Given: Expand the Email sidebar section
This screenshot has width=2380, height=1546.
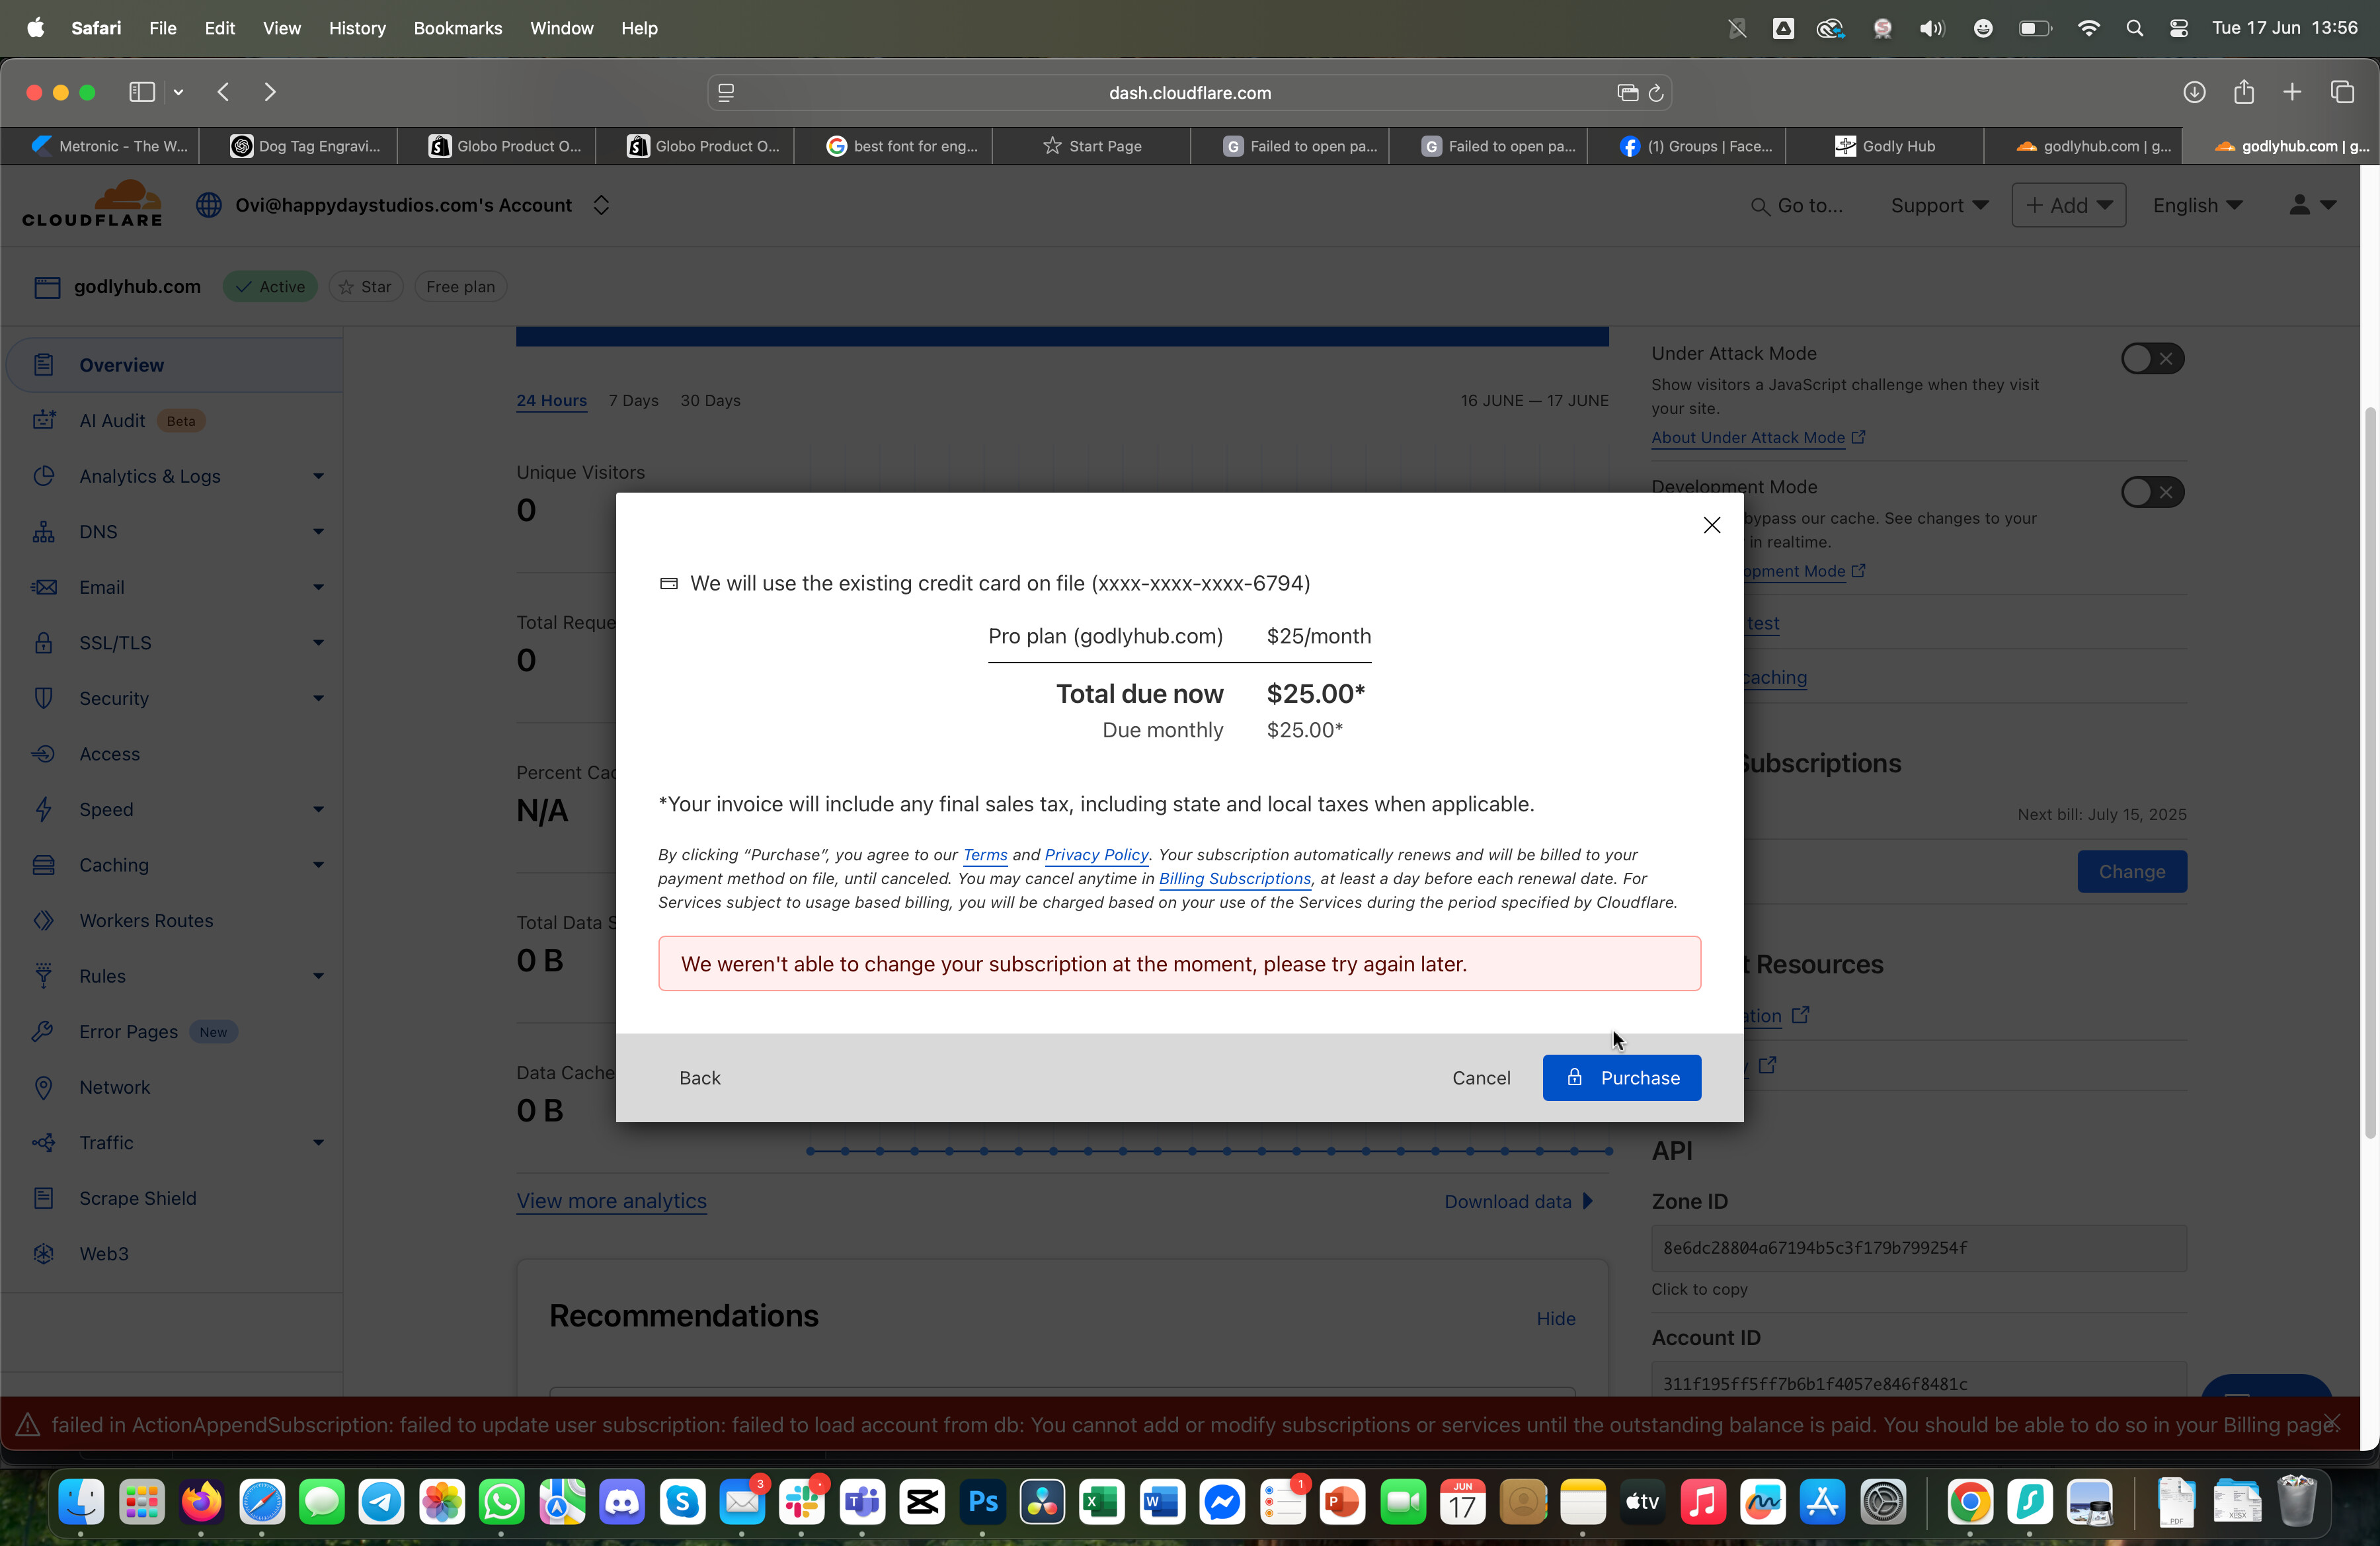Looking at the screenshot, I should click(x=318, y=587).
